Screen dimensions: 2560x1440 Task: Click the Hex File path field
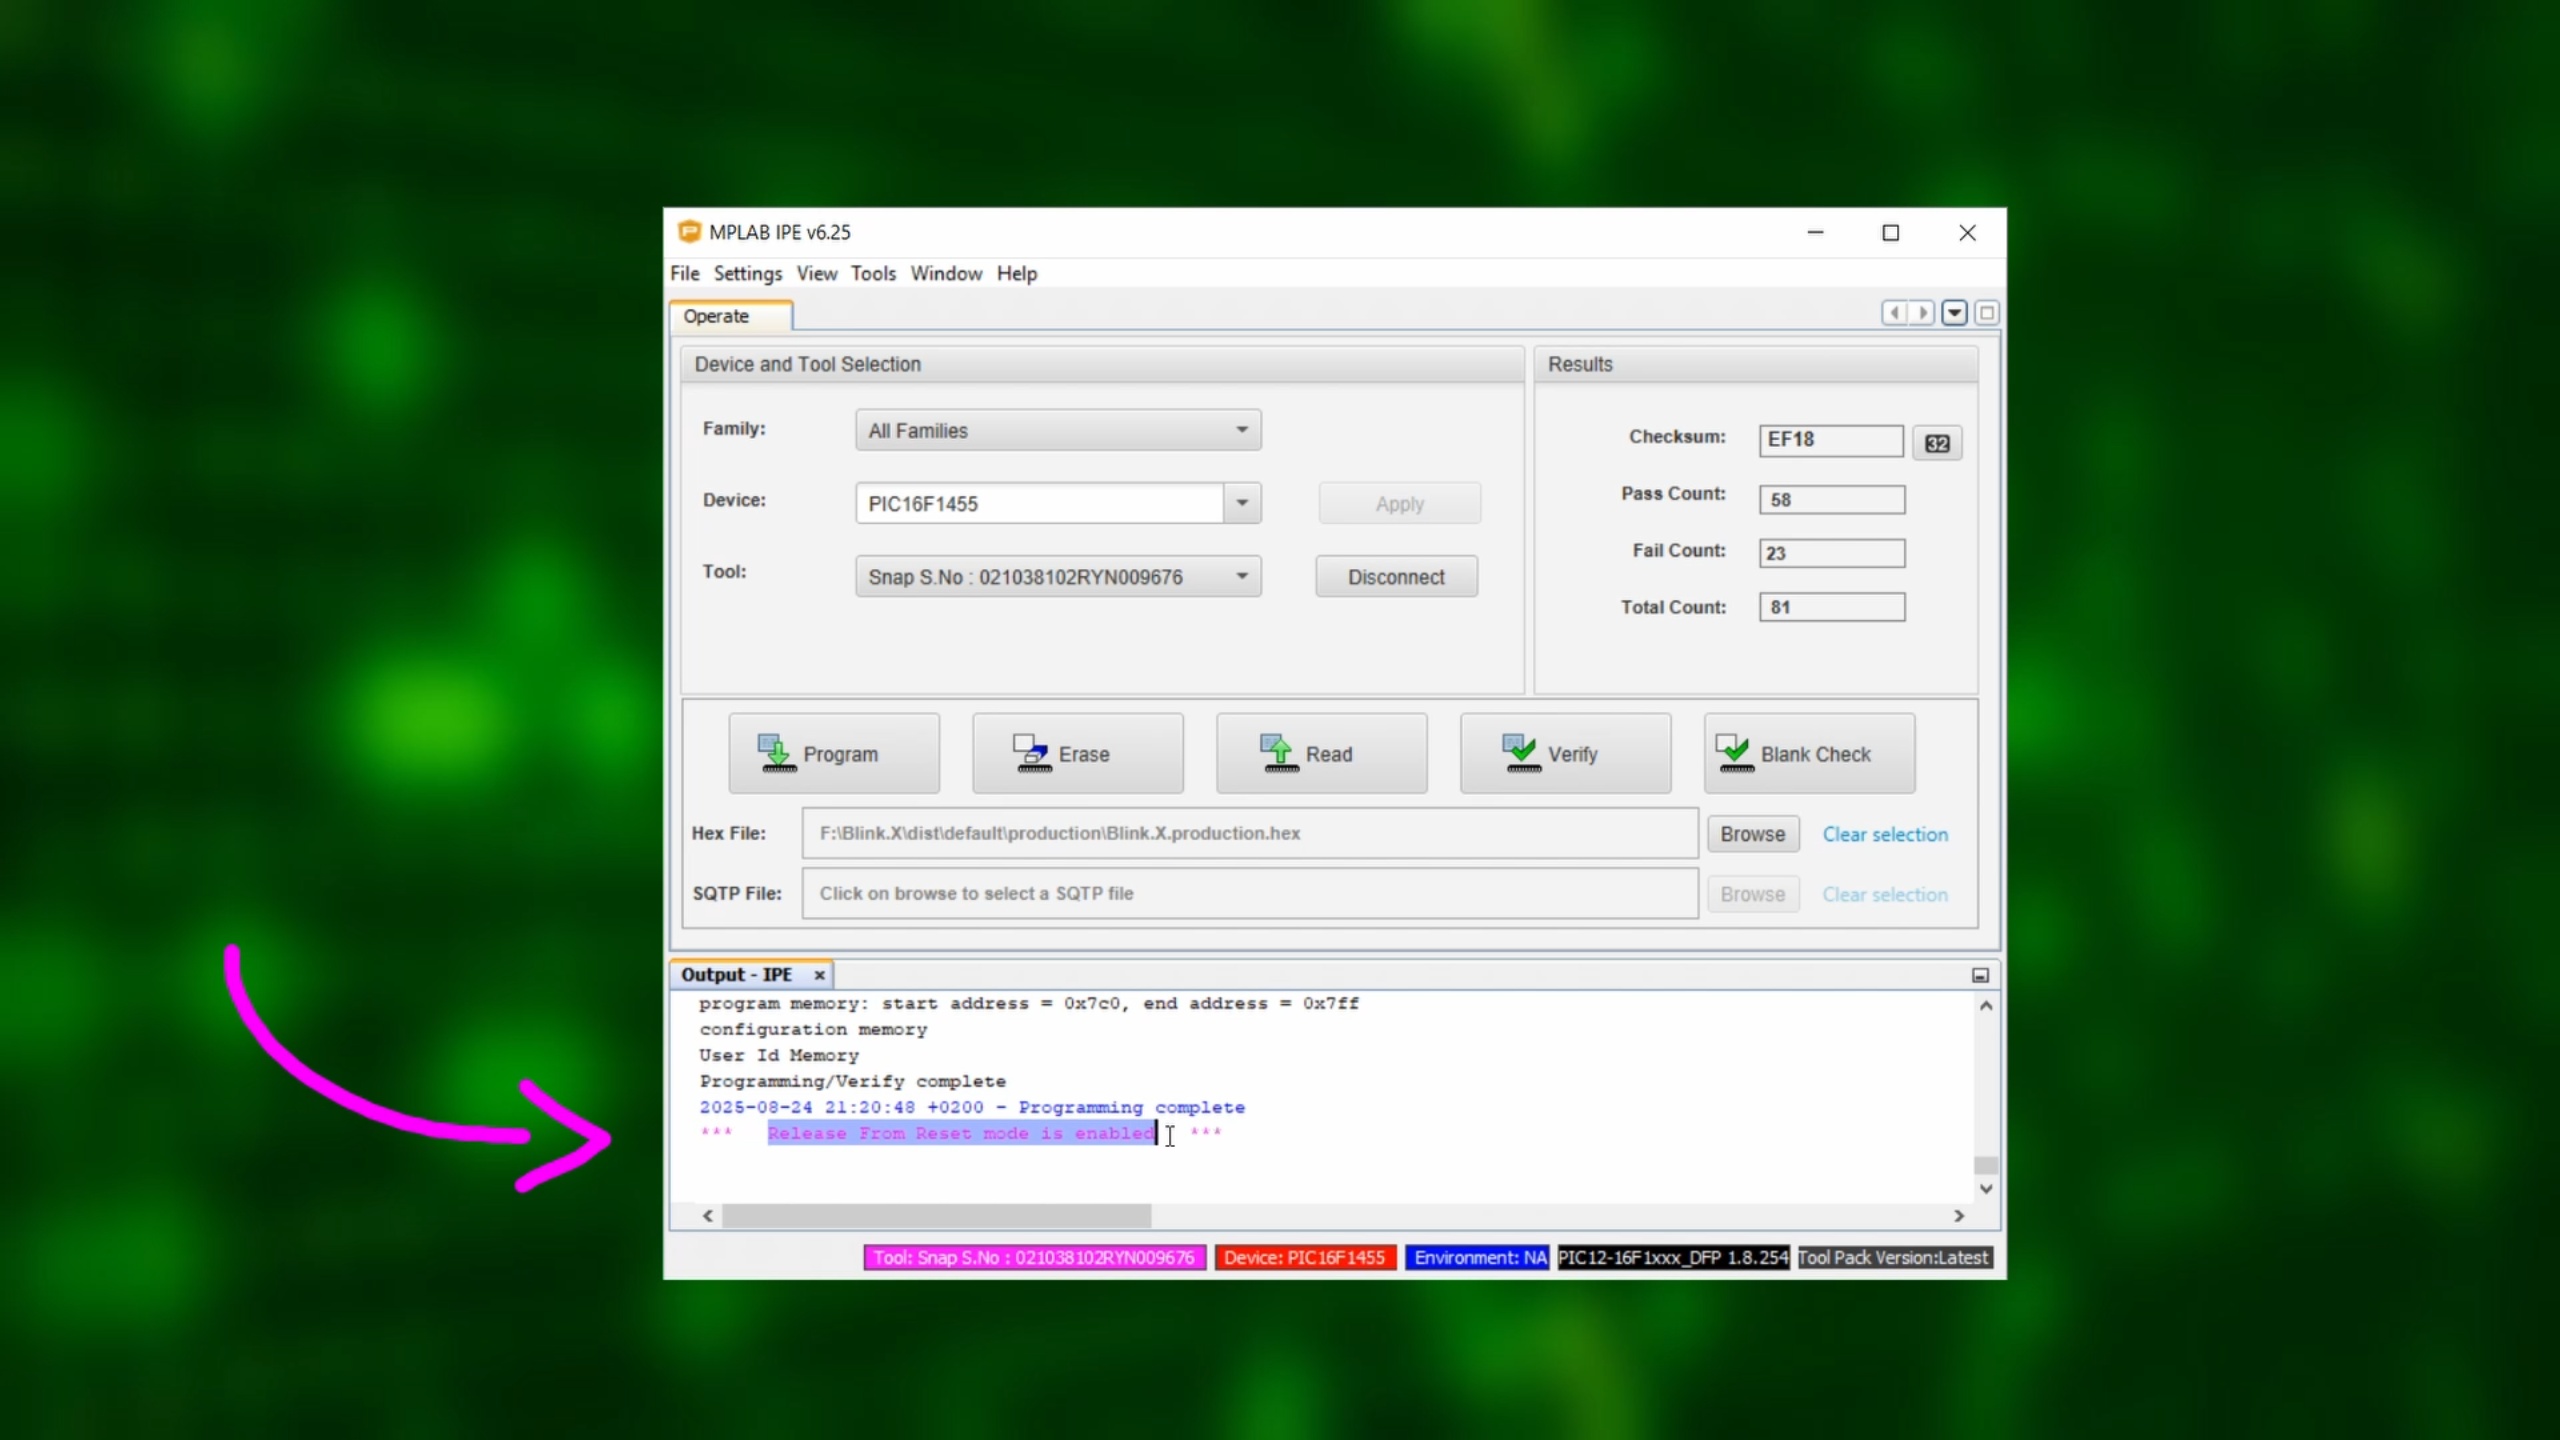pyautogui.click(x=1249, y=833)
